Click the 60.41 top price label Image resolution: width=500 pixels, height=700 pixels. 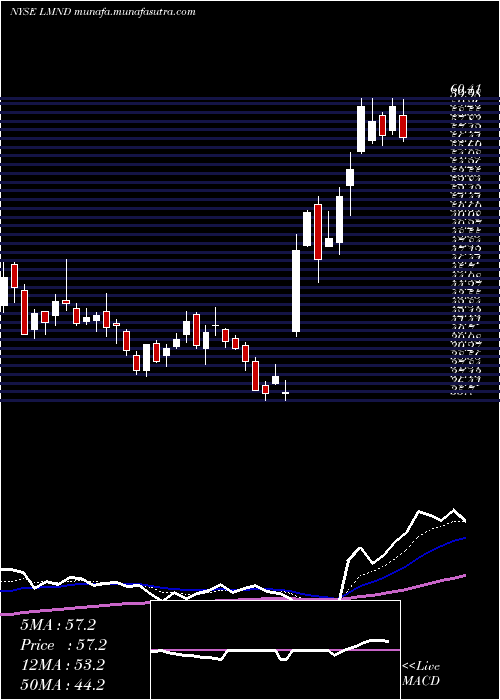(465, 90)
